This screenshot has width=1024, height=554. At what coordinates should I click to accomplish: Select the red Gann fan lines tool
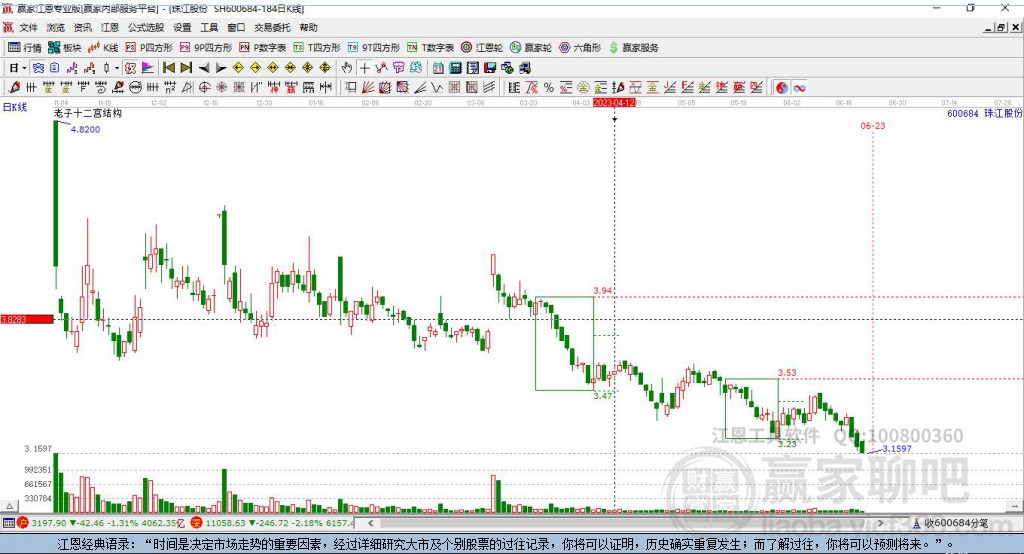click(x=368, y=88)
